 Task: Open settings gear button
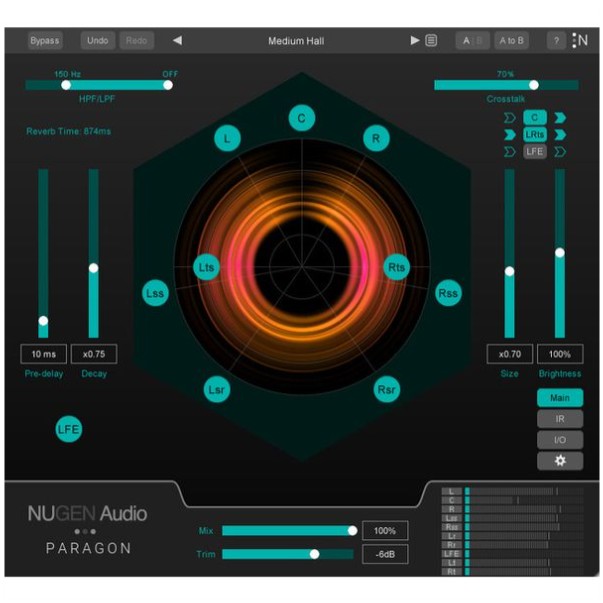[560, 460]
